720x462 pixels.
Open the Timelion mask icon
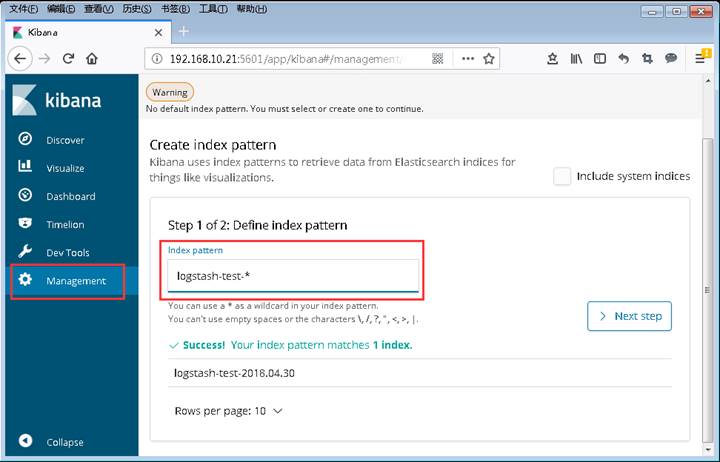(x=26, y=224)
